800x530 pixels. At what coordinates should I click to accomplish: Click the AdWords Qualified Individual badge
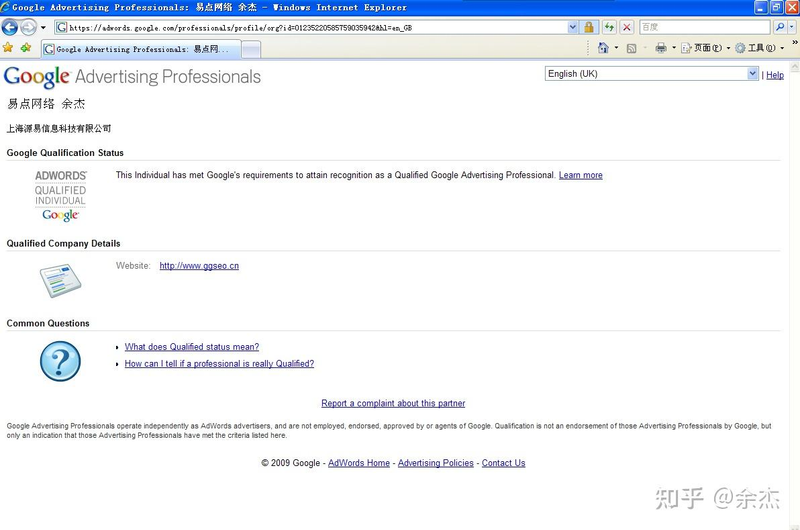pyautogui.click(x=60, y=196)
